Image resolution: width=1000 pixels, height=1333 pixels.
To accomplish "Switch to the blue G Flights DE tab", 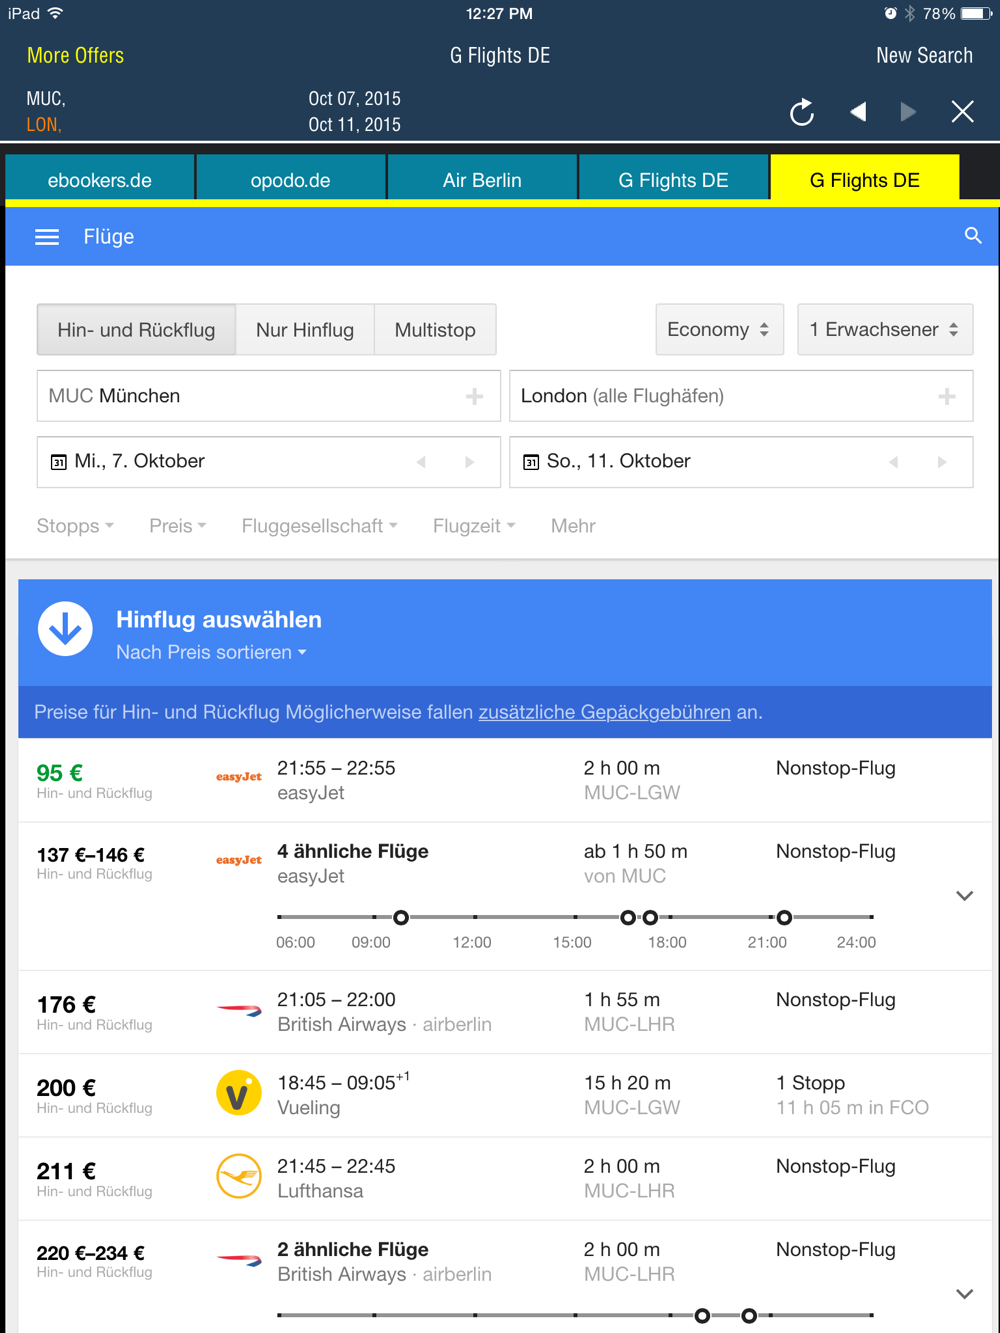I will click(x=673, y=180).
